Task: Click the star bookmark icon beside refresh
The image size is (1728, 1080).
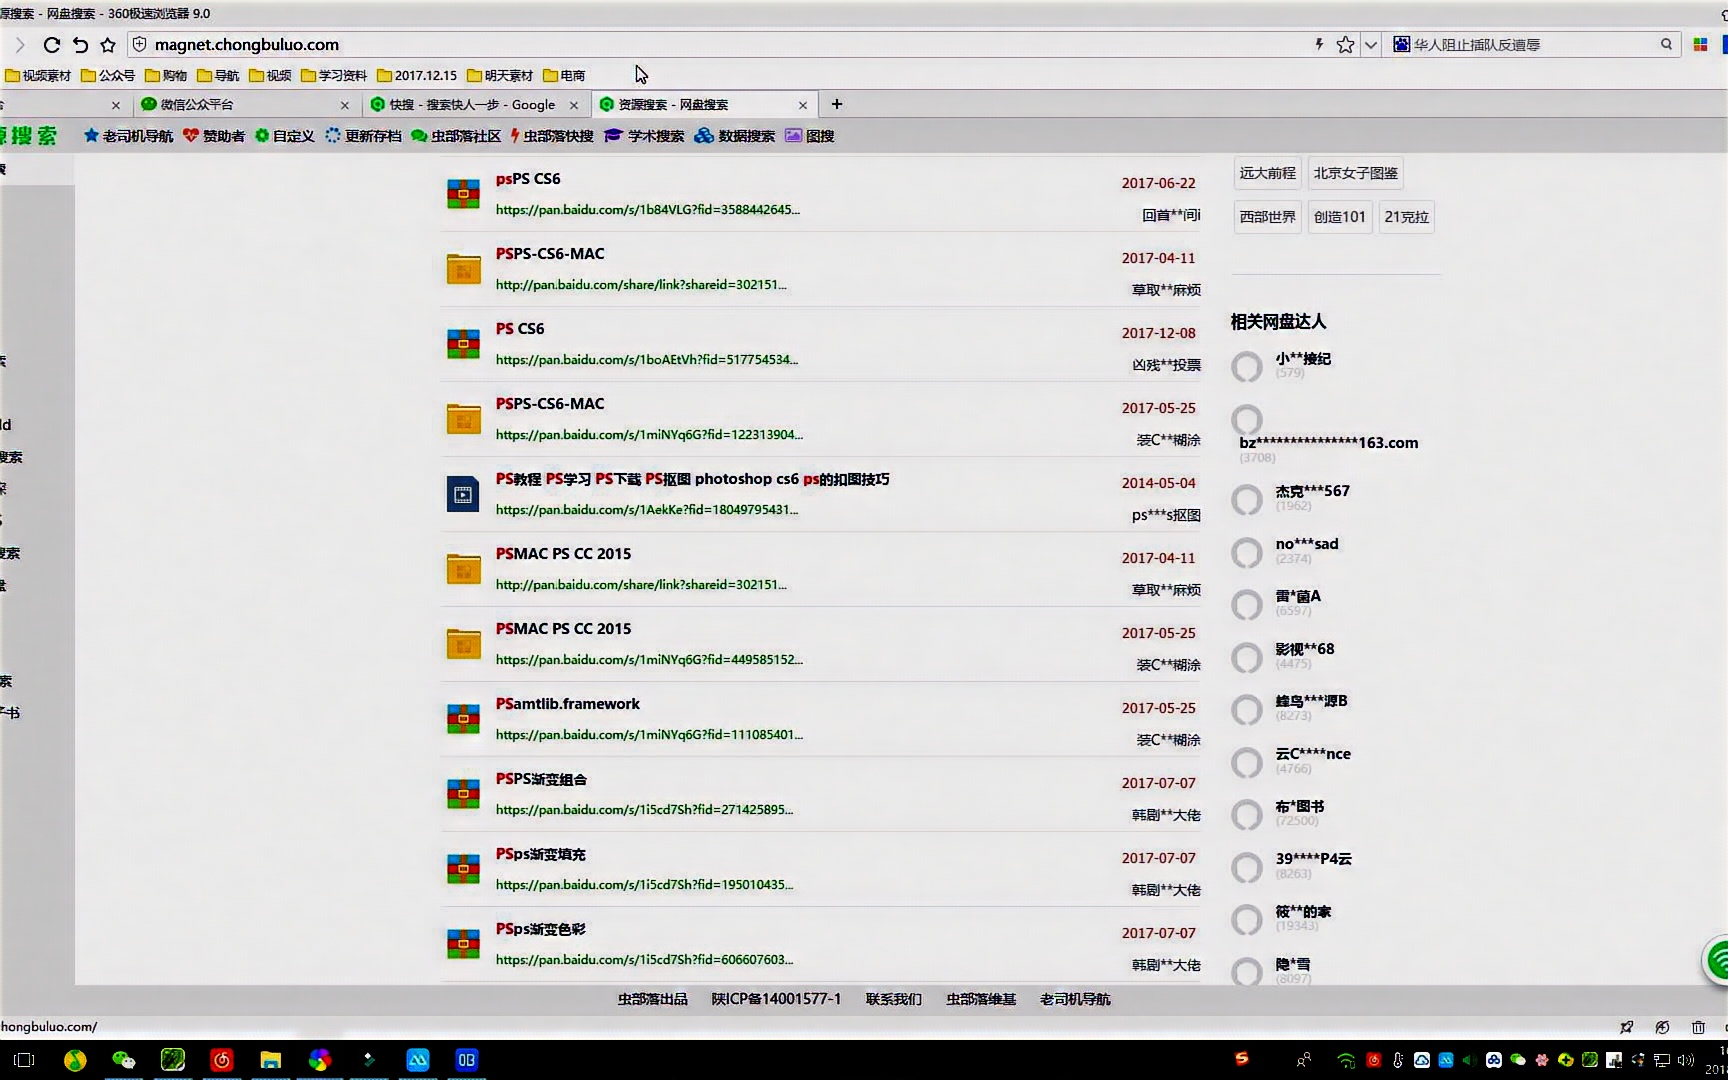Action: pos(108,45)
